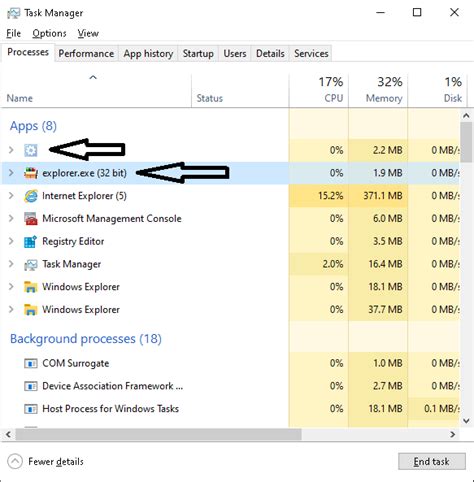Screen dimensions: 474x482
Task: Click the Task Manager process icon
Action: 31,264
